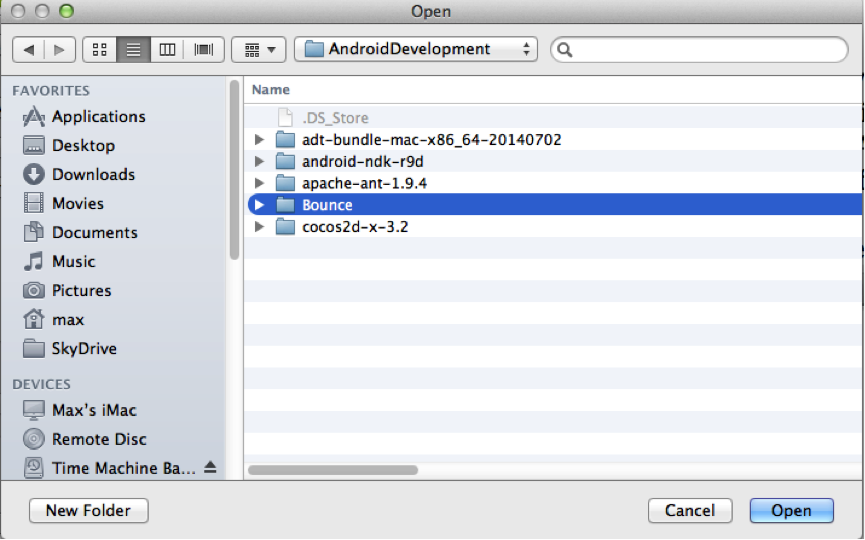The height and width of the screenshot is (540, 865).
Task: Expand the android-ndk-r9d folder
Action: coord(259,162)
